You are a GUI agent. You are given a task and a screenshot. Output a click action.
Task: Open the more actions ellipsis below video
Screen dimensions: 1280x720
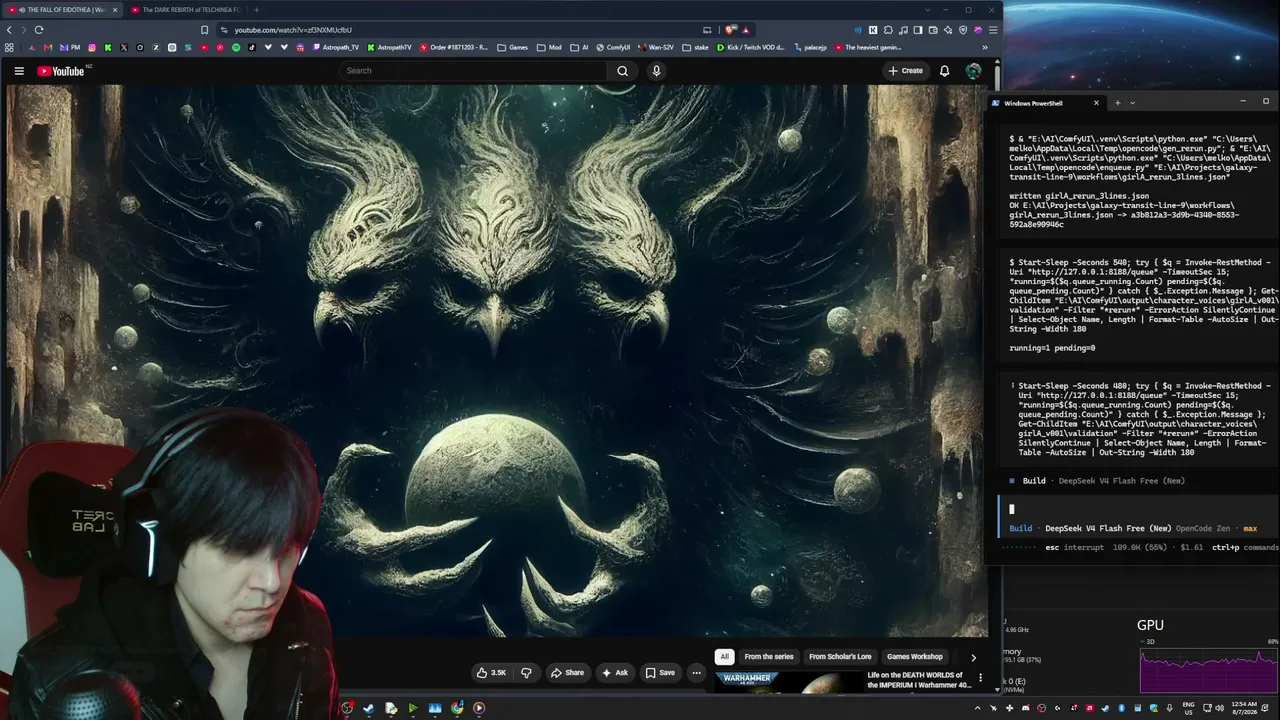[696, 673]
